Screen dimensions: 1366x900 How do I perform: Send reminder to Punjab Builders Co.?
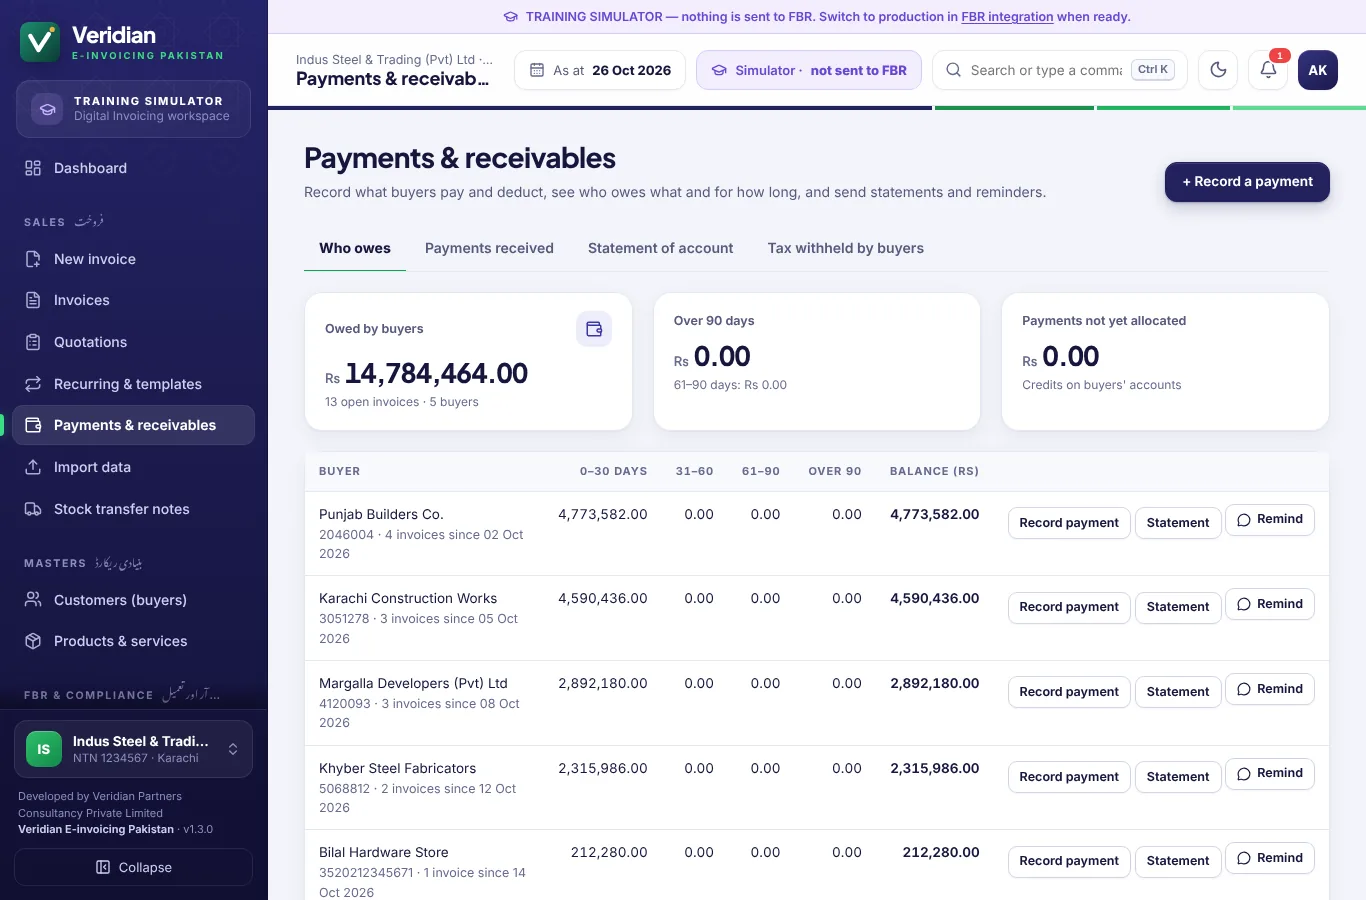pos(1270,520)
